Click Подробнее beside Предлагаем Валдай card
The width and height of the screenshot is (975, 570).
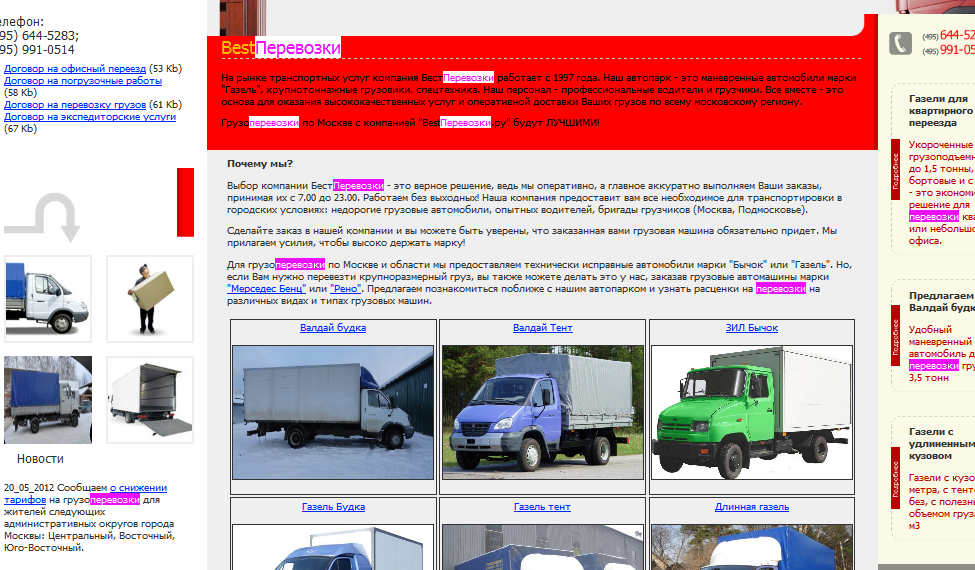point(895,336)
